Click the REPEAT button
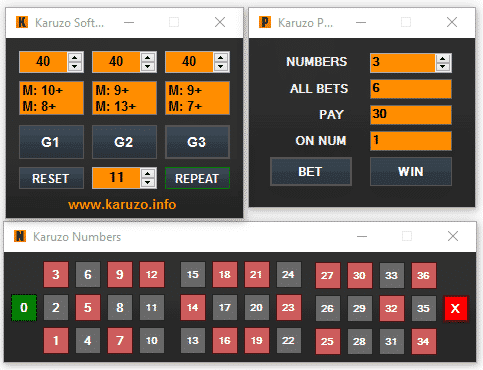Screen dimensions: 483x370 click(x=197, y=178)
